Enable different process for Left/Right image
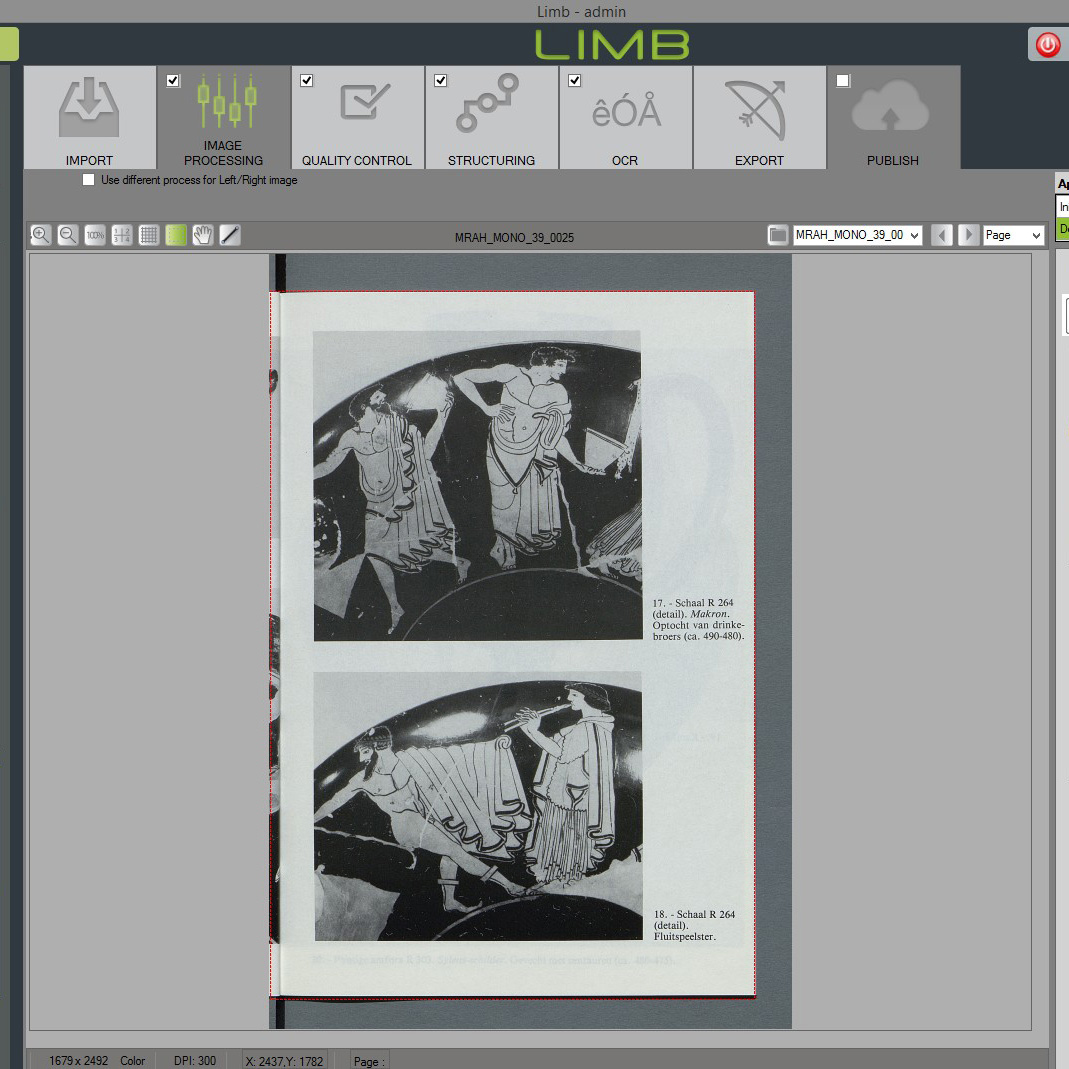The image size is (1069, 1069). [x=89, y=180]
